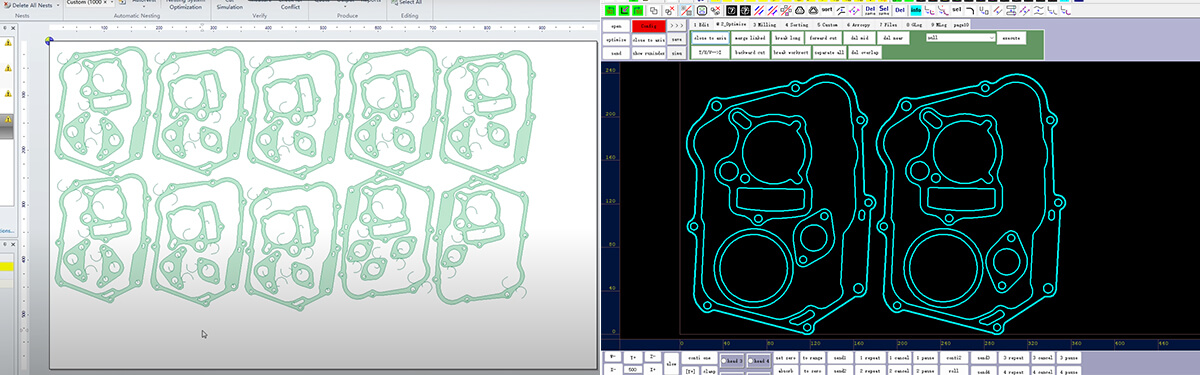Viewport: 1200px width, 375px height.
Task: Click the conti one button
Action: tap(698, 358)
